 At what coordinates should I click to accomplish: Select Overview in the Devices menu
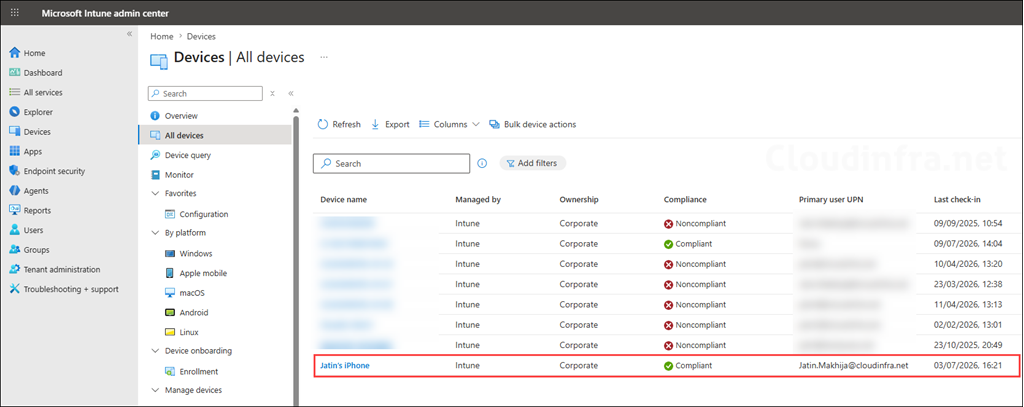[181, 116]
